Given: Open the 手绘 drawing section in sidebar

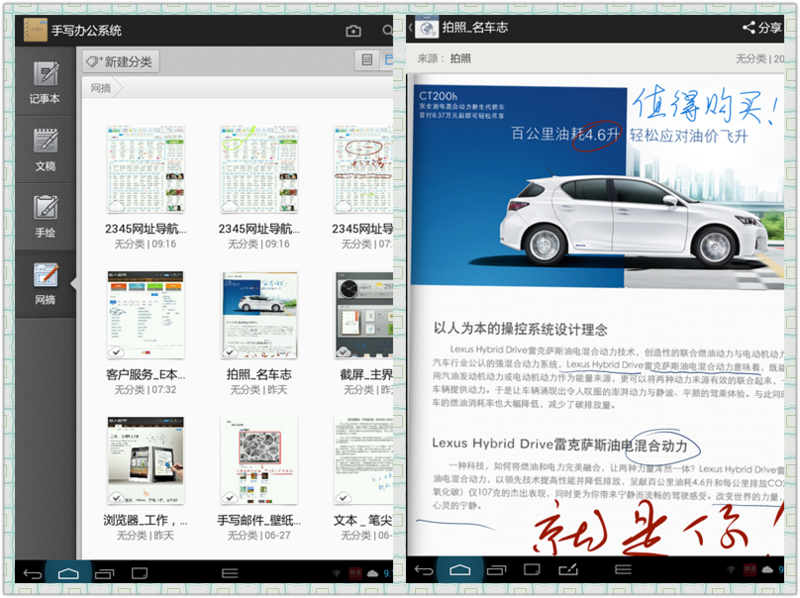Looking at the screenshot, I should click(45, 216).
